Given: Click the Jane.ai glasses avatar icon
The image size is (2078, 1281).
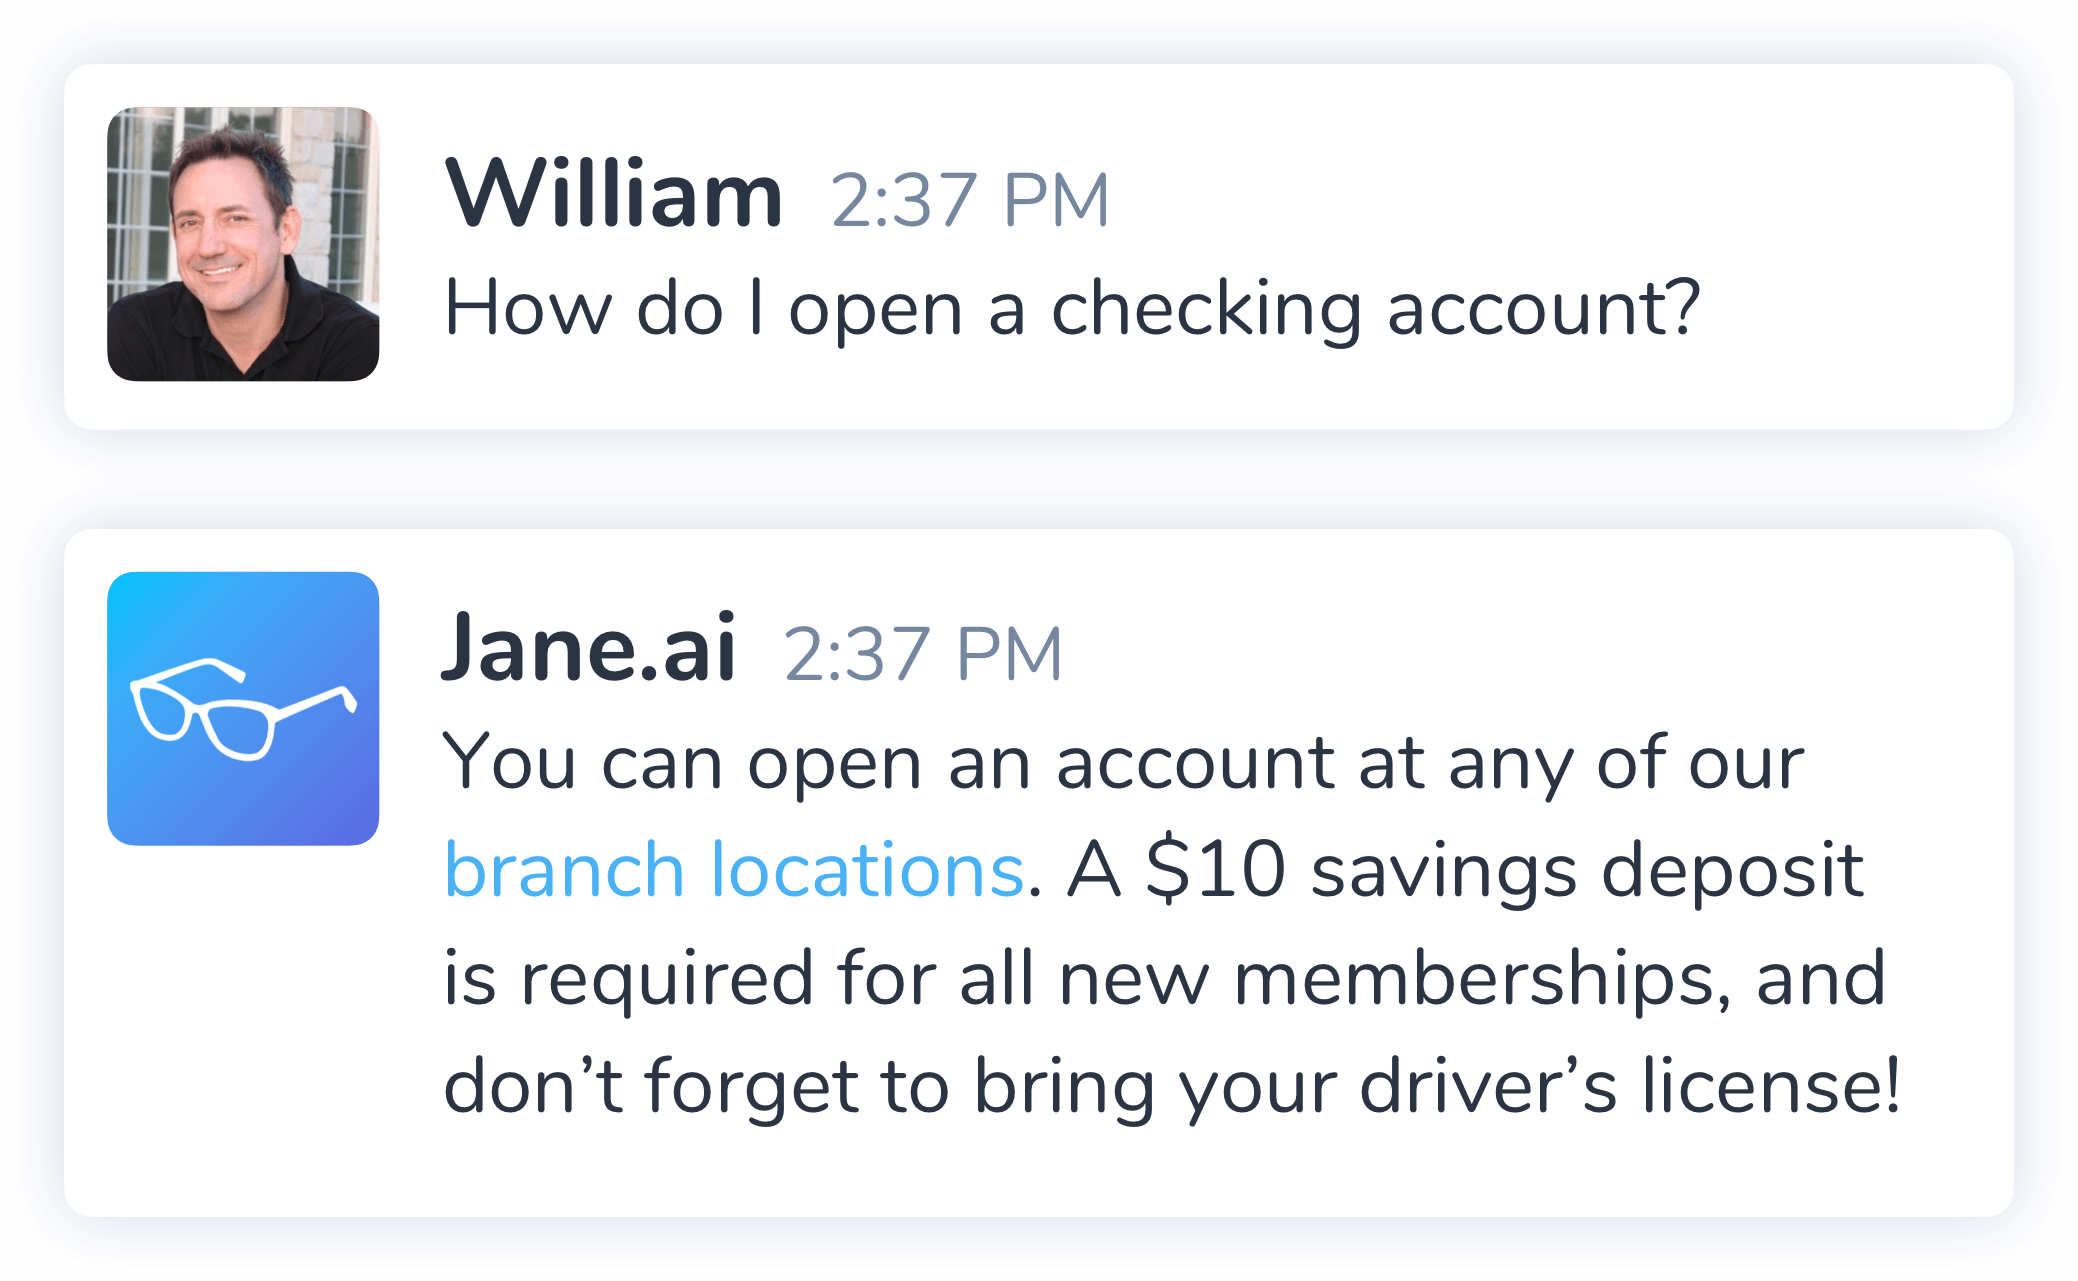Looking at the screenshot, I should coord(243,708).
